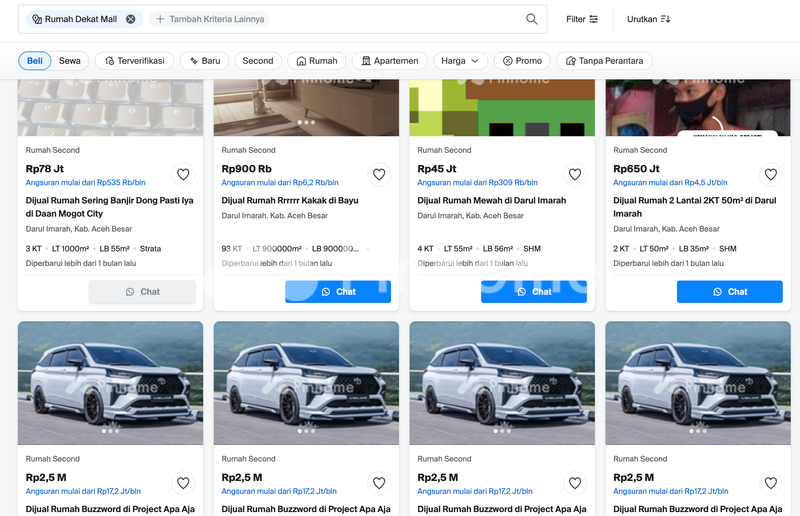Viewport: 800px width, 516px height.
Task: Favorite the Rp78 Jt listing heart
Action: tap(183, 174)
